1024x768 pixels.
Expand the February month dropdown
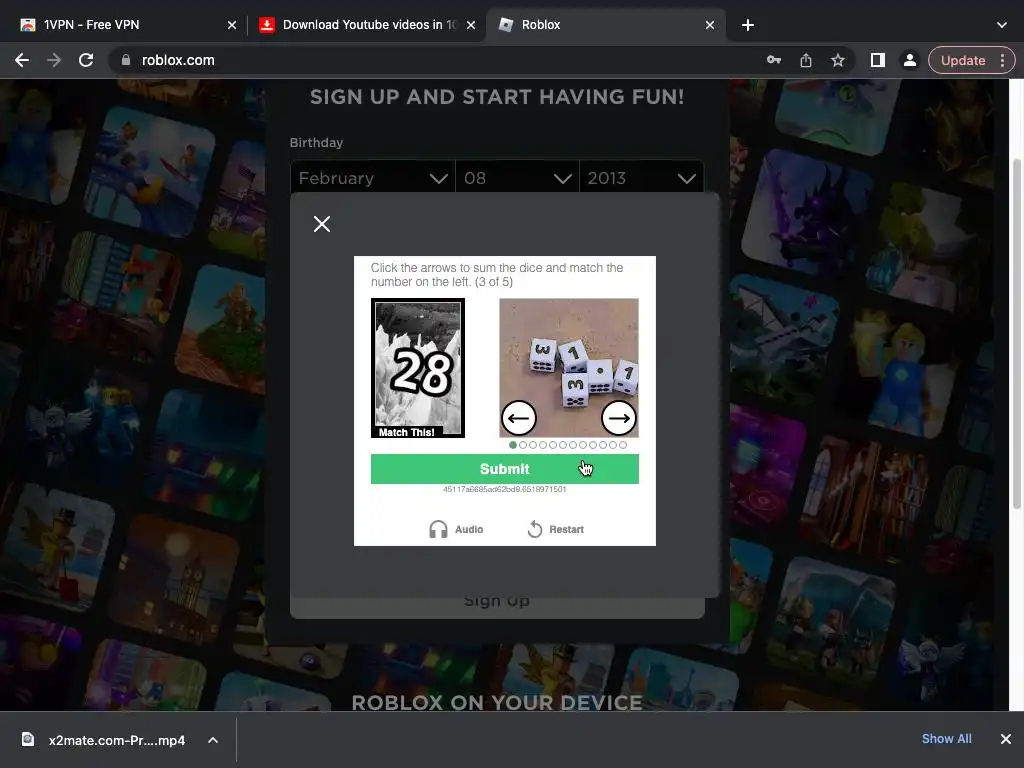pos(373,178)
